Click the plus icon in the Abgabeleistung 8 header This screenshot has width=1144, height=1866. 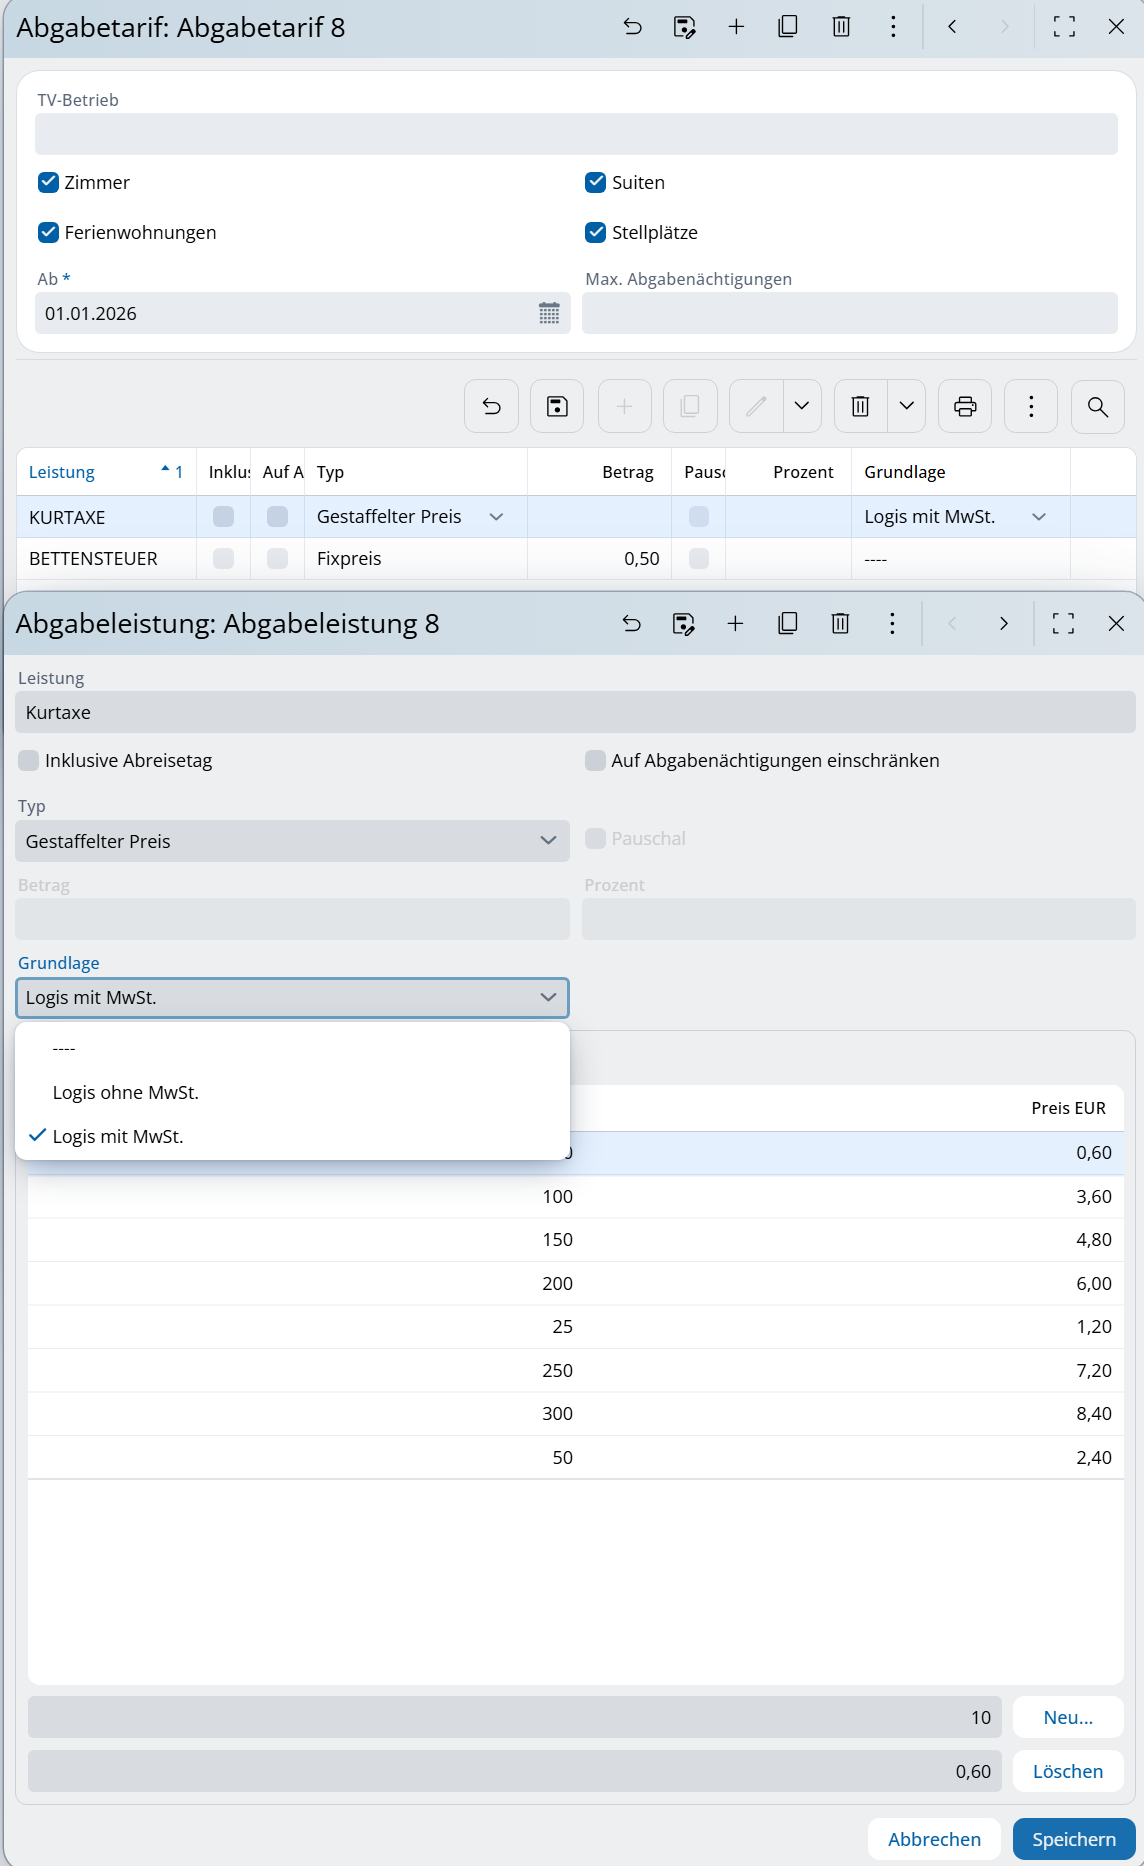pyautogui.click(x=735, y=624)
